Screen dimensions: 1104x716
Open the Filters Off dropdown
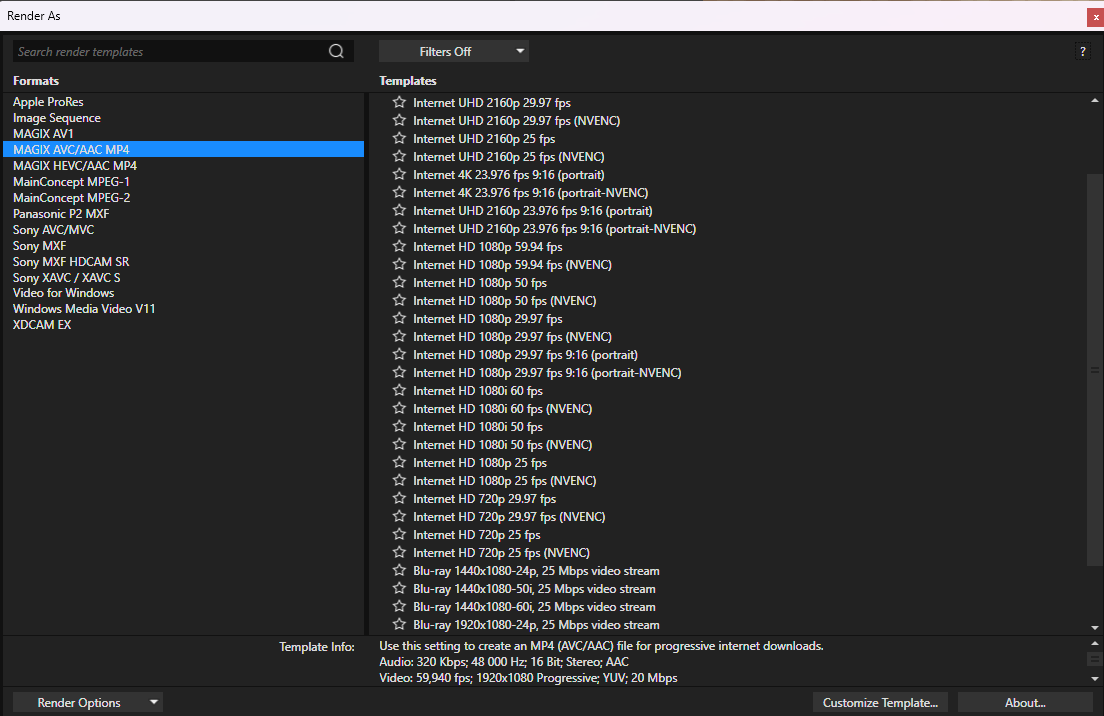pos(454,51)
